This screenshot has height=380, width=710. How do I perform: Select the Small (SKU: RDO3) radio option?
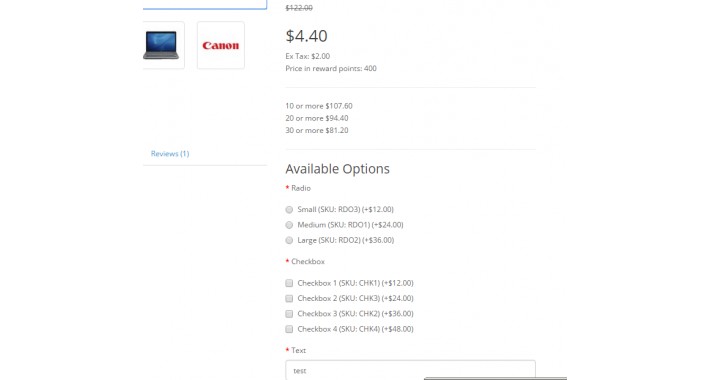289,210
